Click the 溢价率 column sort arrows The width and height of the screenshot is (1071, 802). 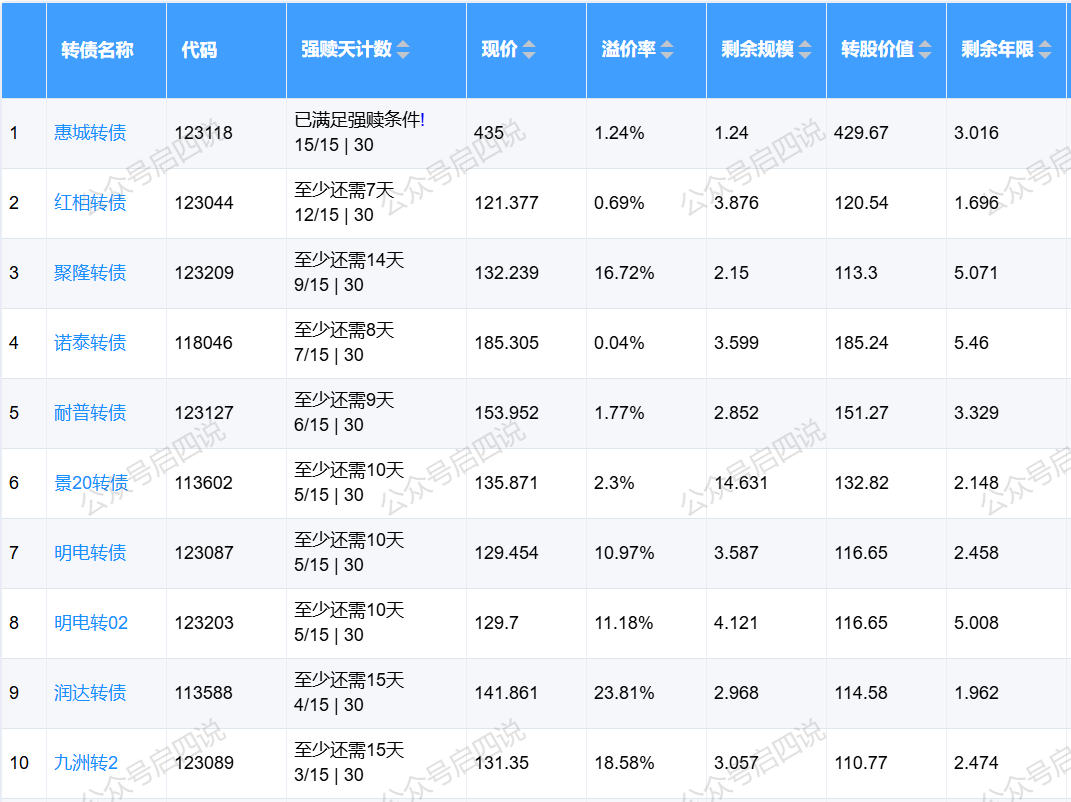(x=667, y=50)
